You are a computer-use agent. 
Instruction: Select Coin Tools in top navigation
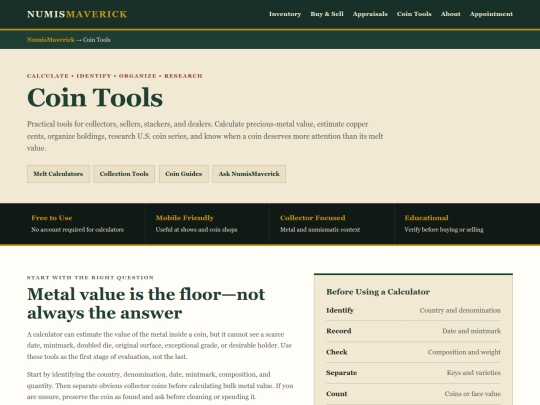coord(414,14)
